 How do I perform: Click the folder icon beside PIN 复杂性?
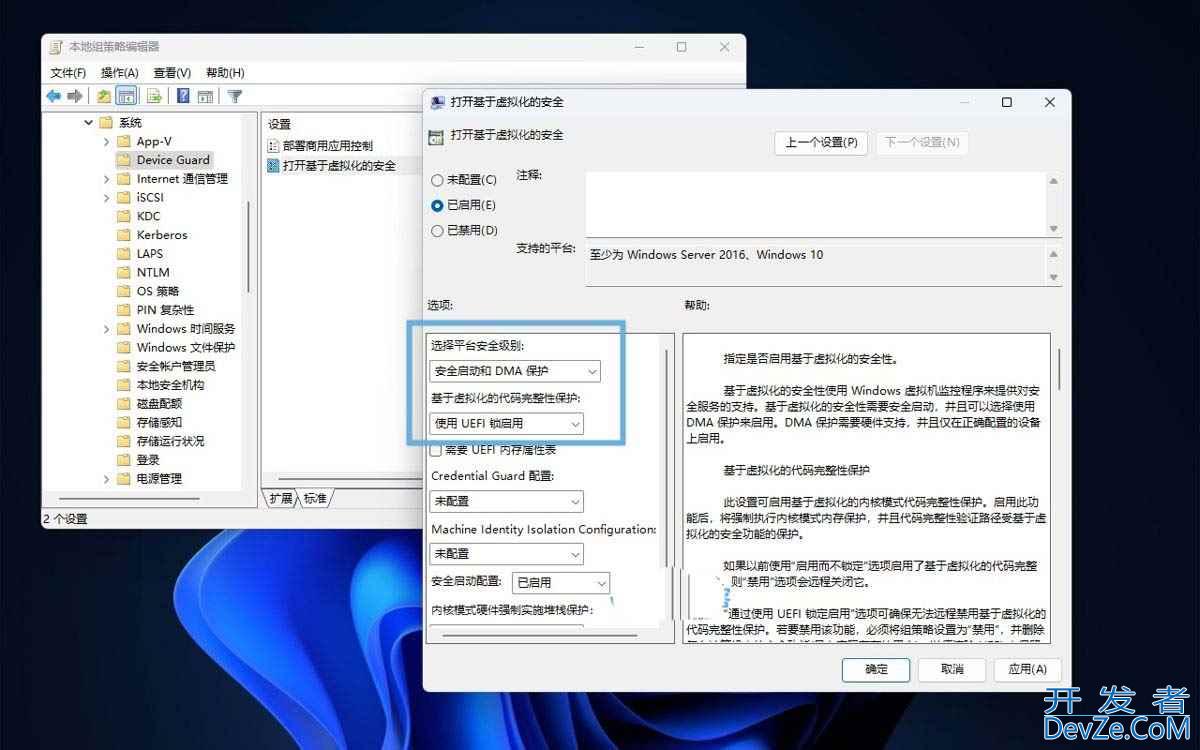tap(124, 310)
